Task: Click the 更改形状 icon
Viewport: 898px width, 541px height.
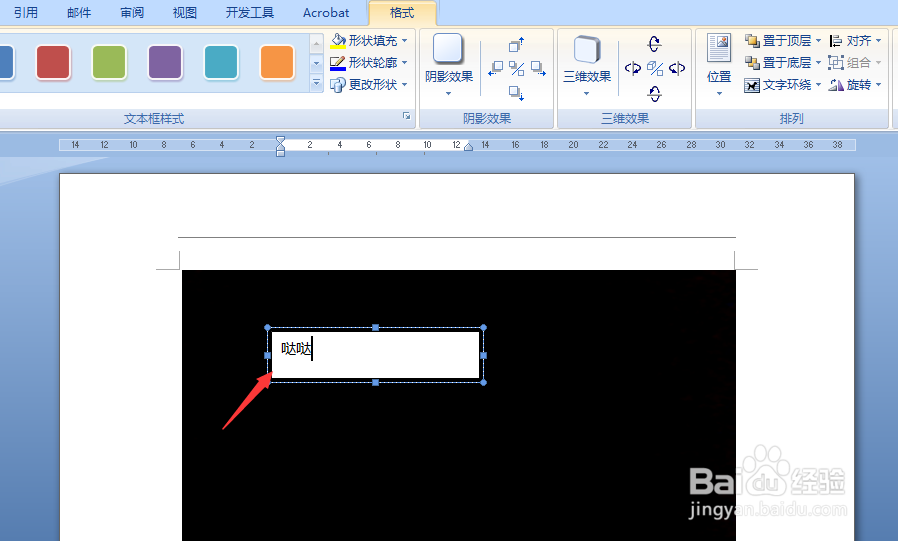Action: 338,85
